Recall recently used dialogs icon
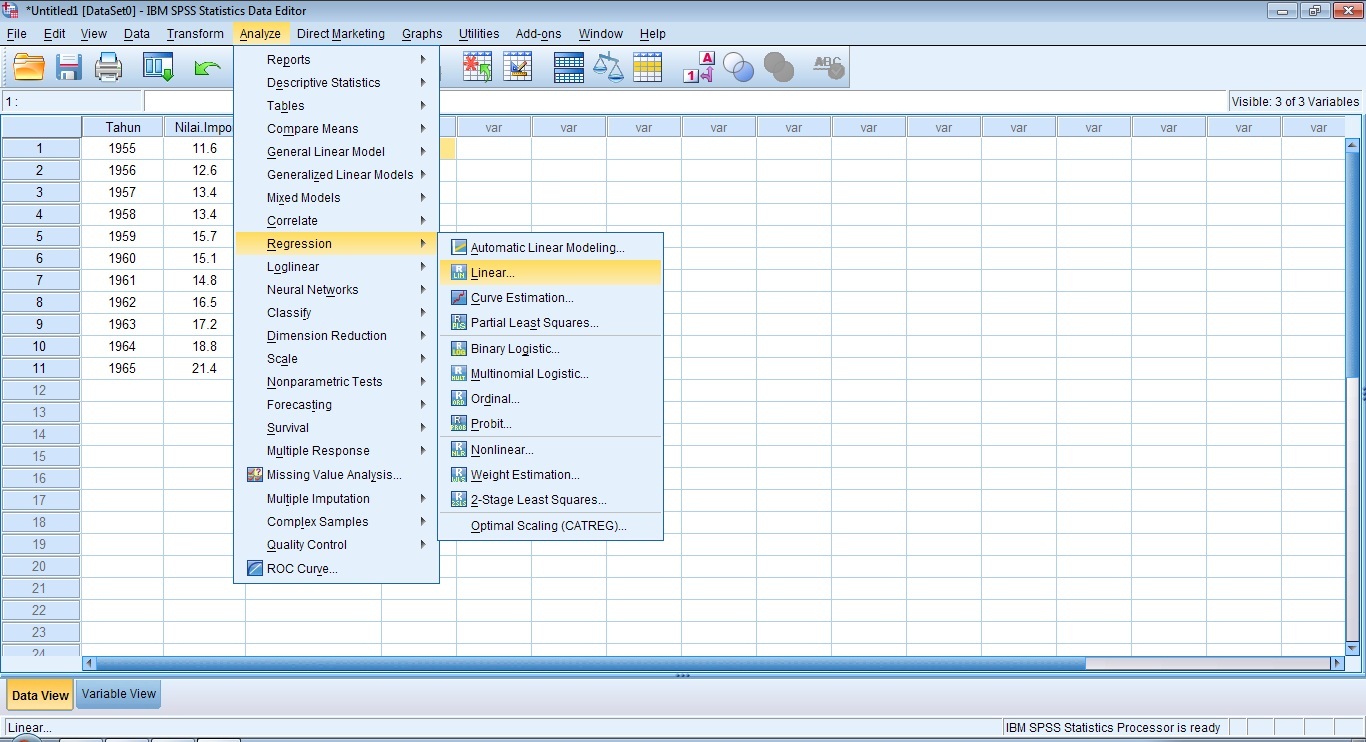The height and width of the screenshot is (742, 1366). click(x=159, y=68)
